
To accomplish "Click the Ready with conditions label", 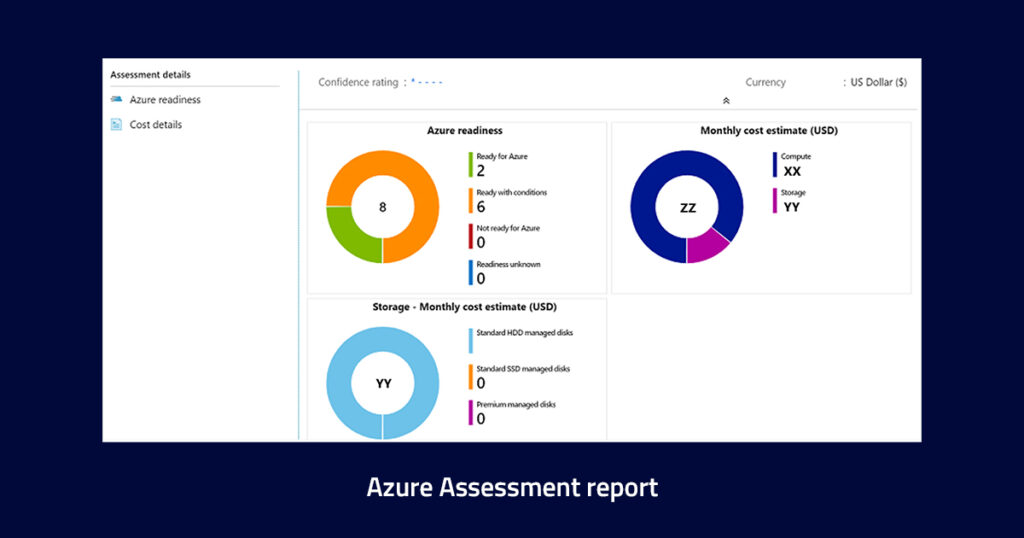I will pos(511,193).
